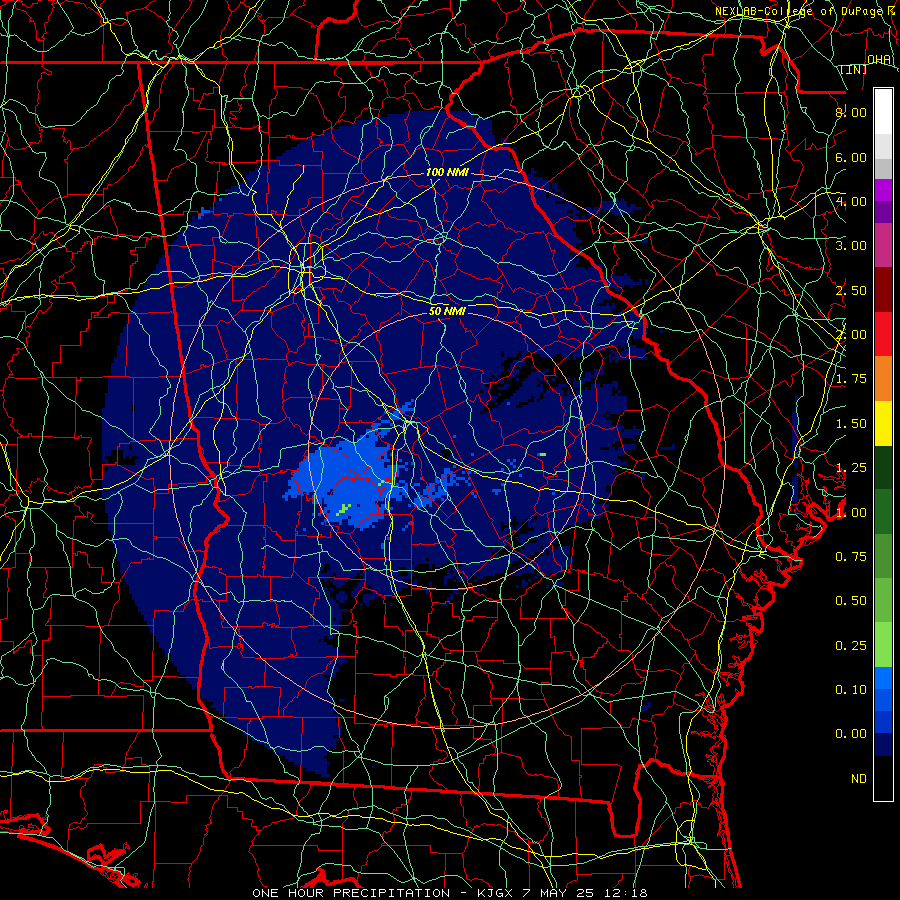The height and width of the screenshot is (900, 900).
Task: Click the 8.00 legend value
Action: (x=851, y=112)
